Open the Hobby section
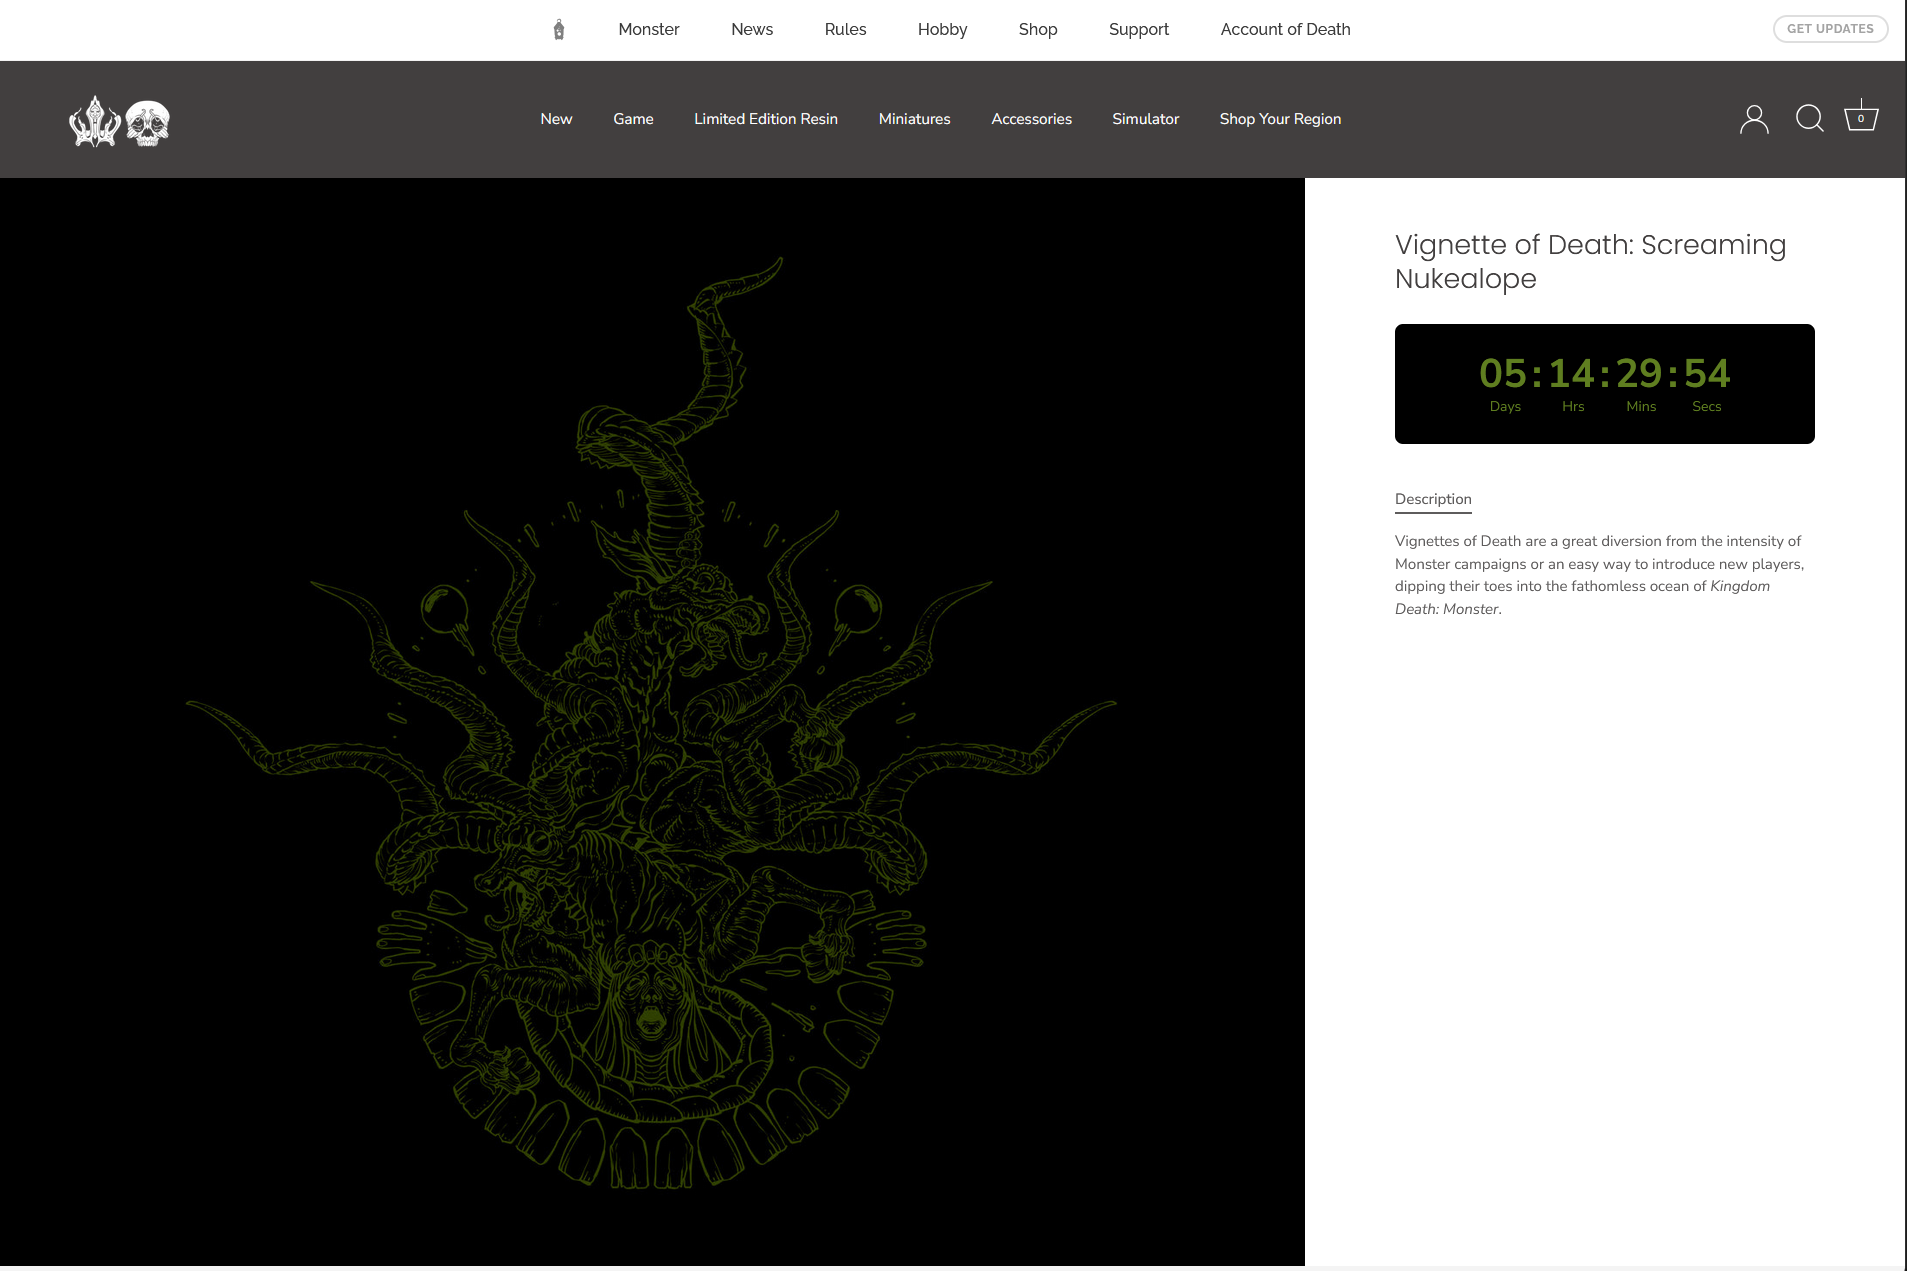 click(943, 30)
